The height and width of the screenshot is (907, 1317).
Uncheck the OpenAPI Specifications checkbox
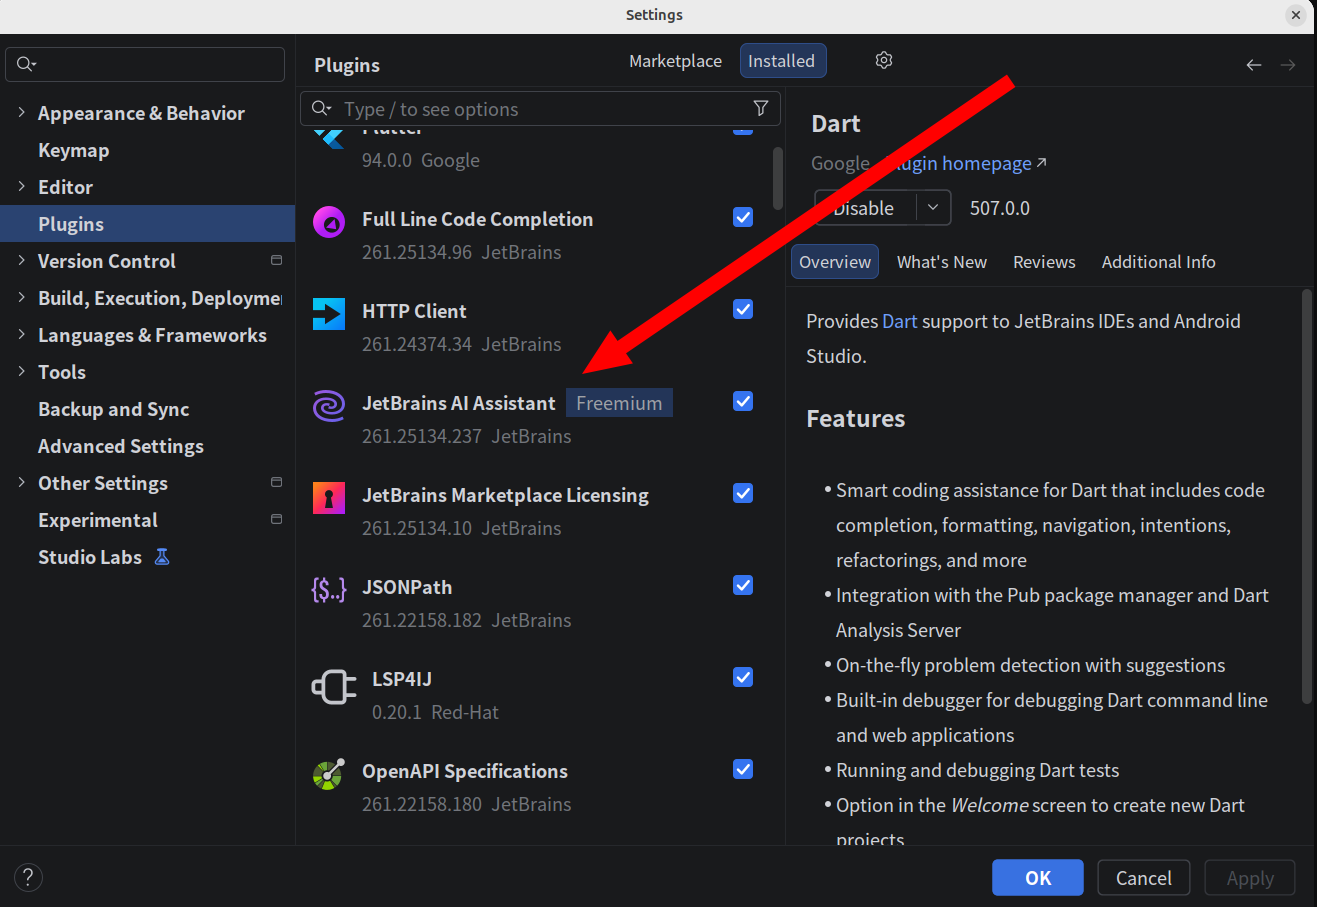pyautogui.click(x=743, y=769)
